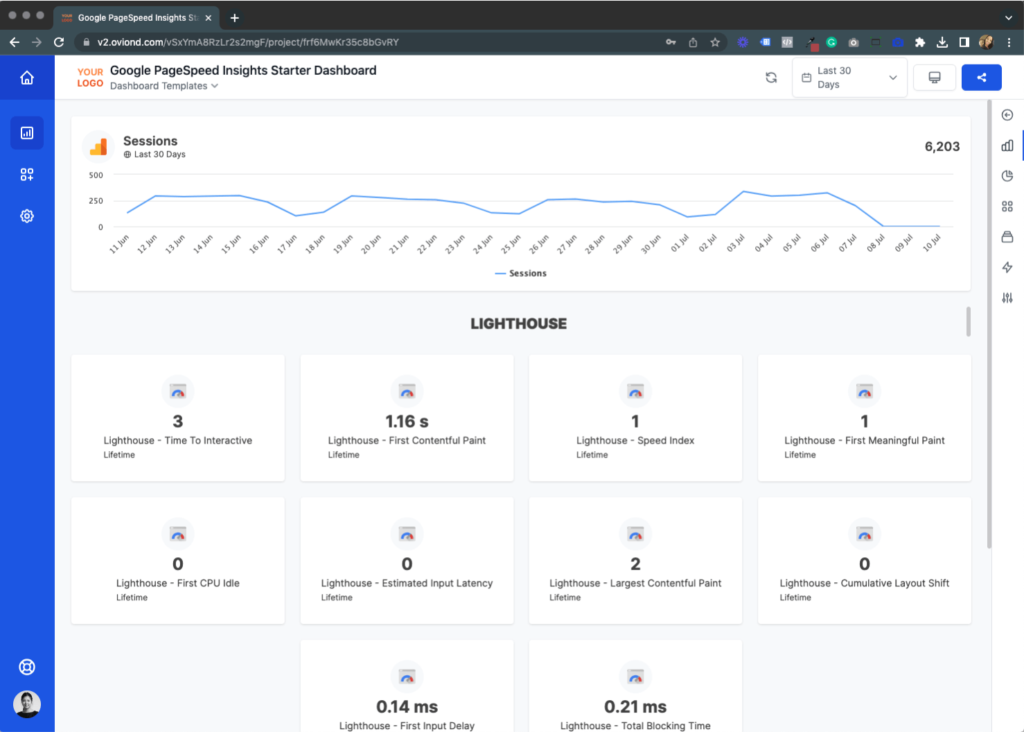The height and width of the screenshot is (732, 1024).
Task: Select the First Input Delay card icon
Action: [407, 676]
